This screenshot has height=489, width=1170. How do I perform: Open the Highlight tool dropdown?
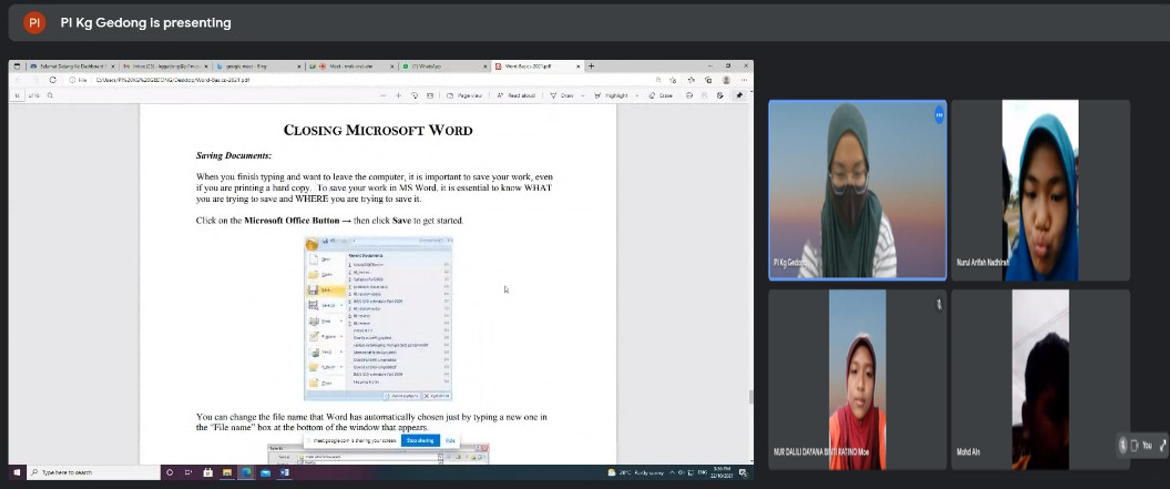[636, 96]
